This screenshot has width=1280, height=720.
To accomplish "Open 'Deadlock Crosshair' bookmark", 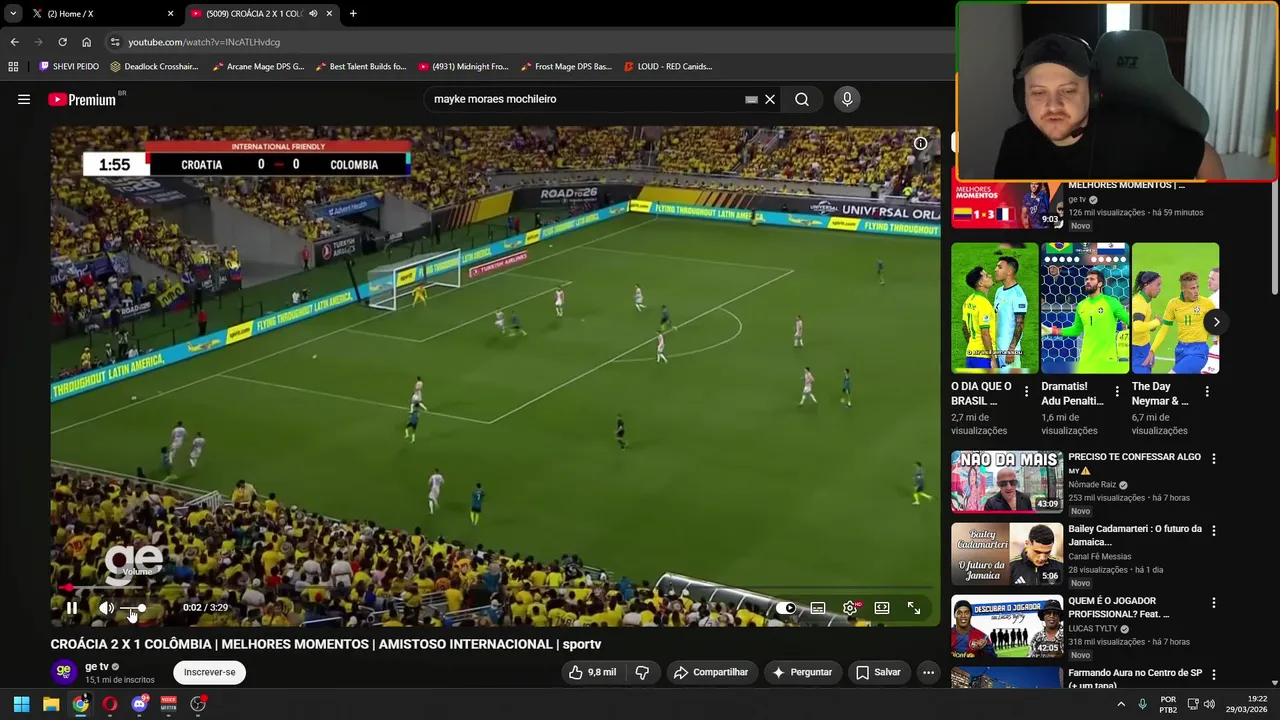I will [155, 66].
